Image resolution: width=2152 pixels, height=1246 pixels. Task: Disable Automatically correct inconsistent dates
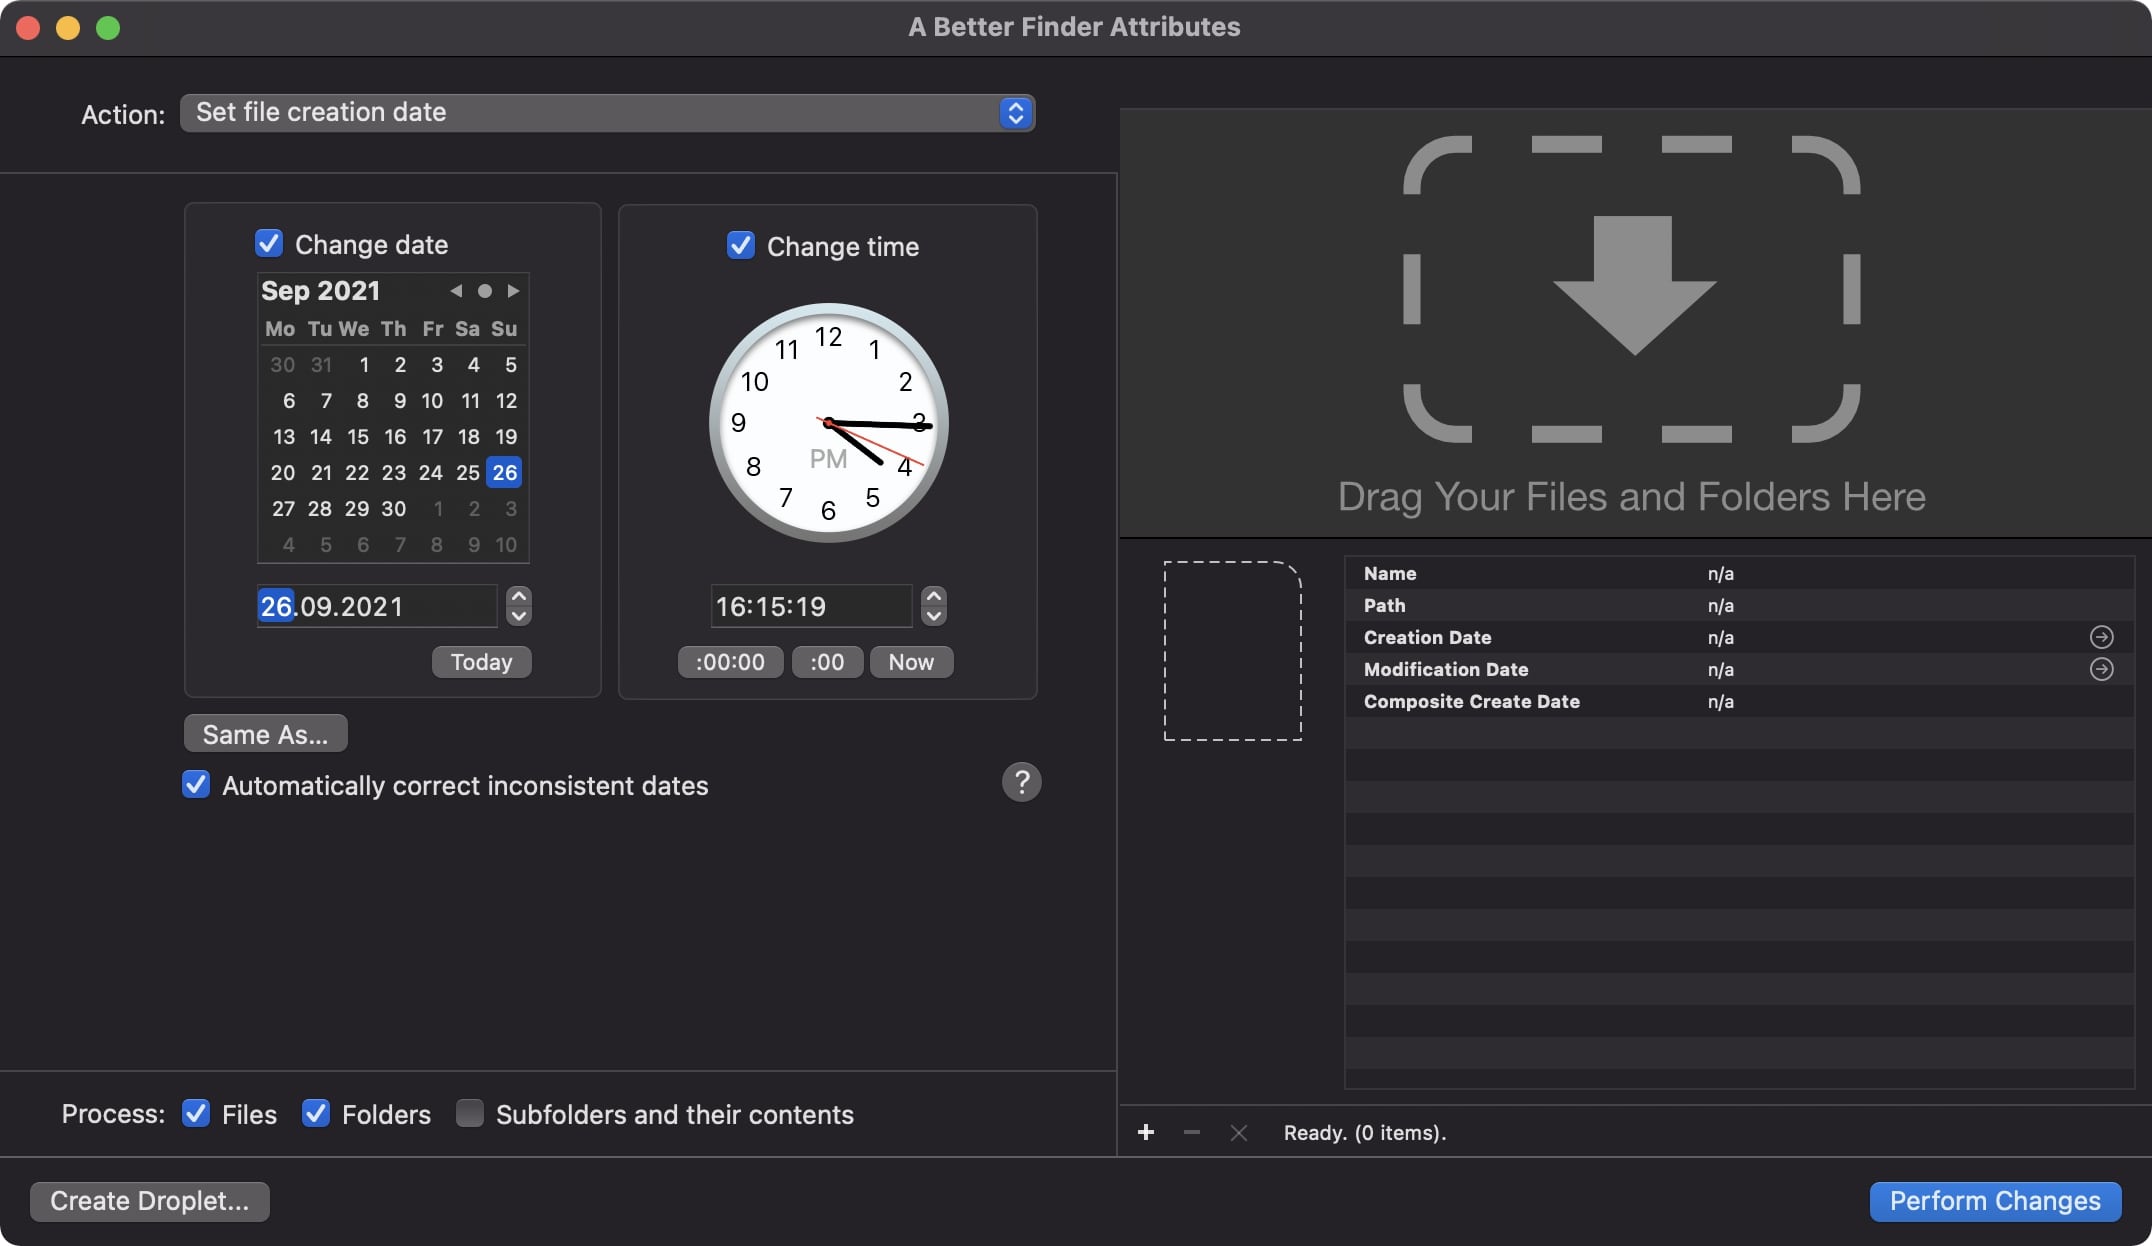click(194, 783)
